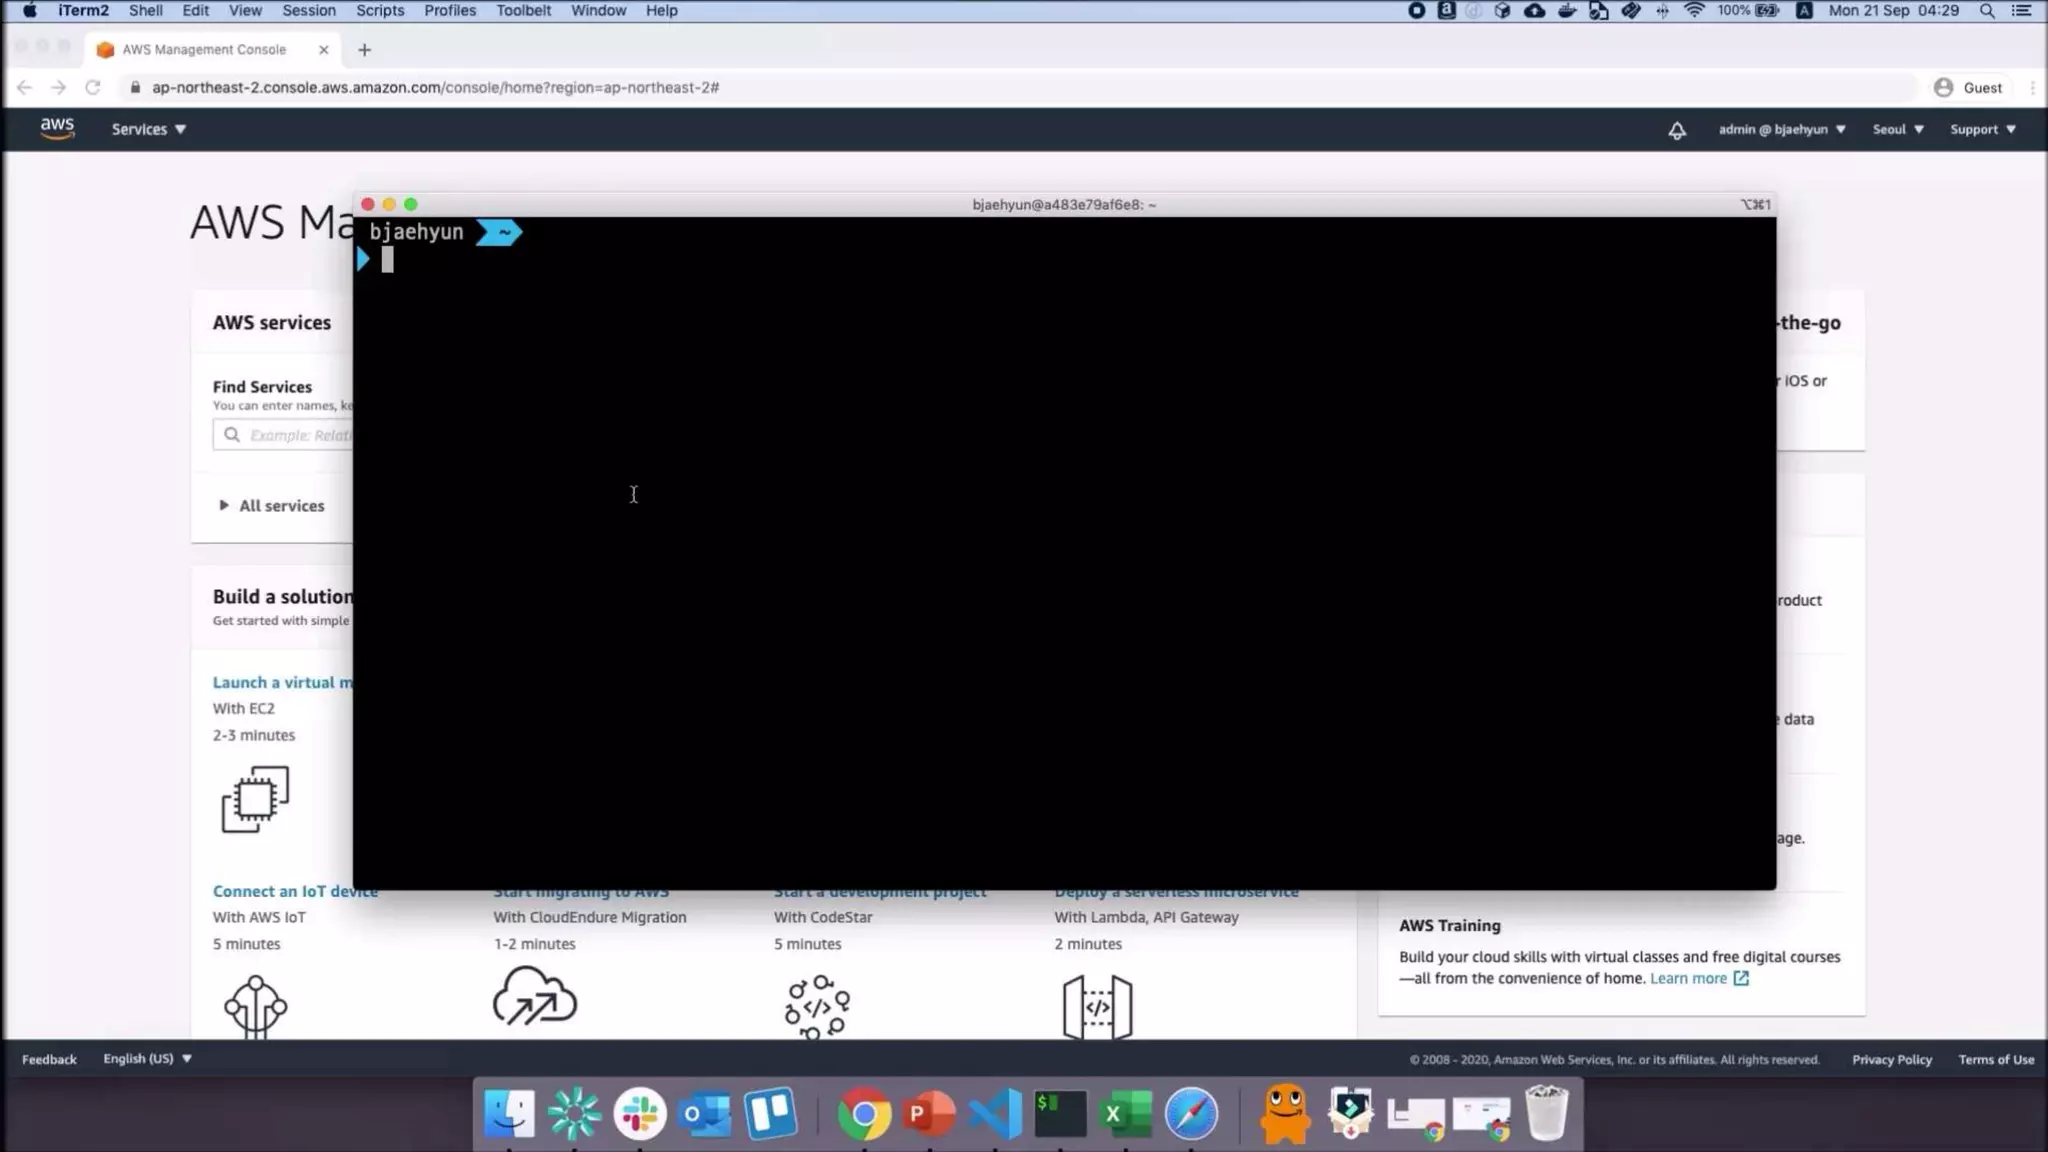The height and width of the screenshot is (1152, 2048).
Task: Click the Find Services search field
Action: [283, 435]
